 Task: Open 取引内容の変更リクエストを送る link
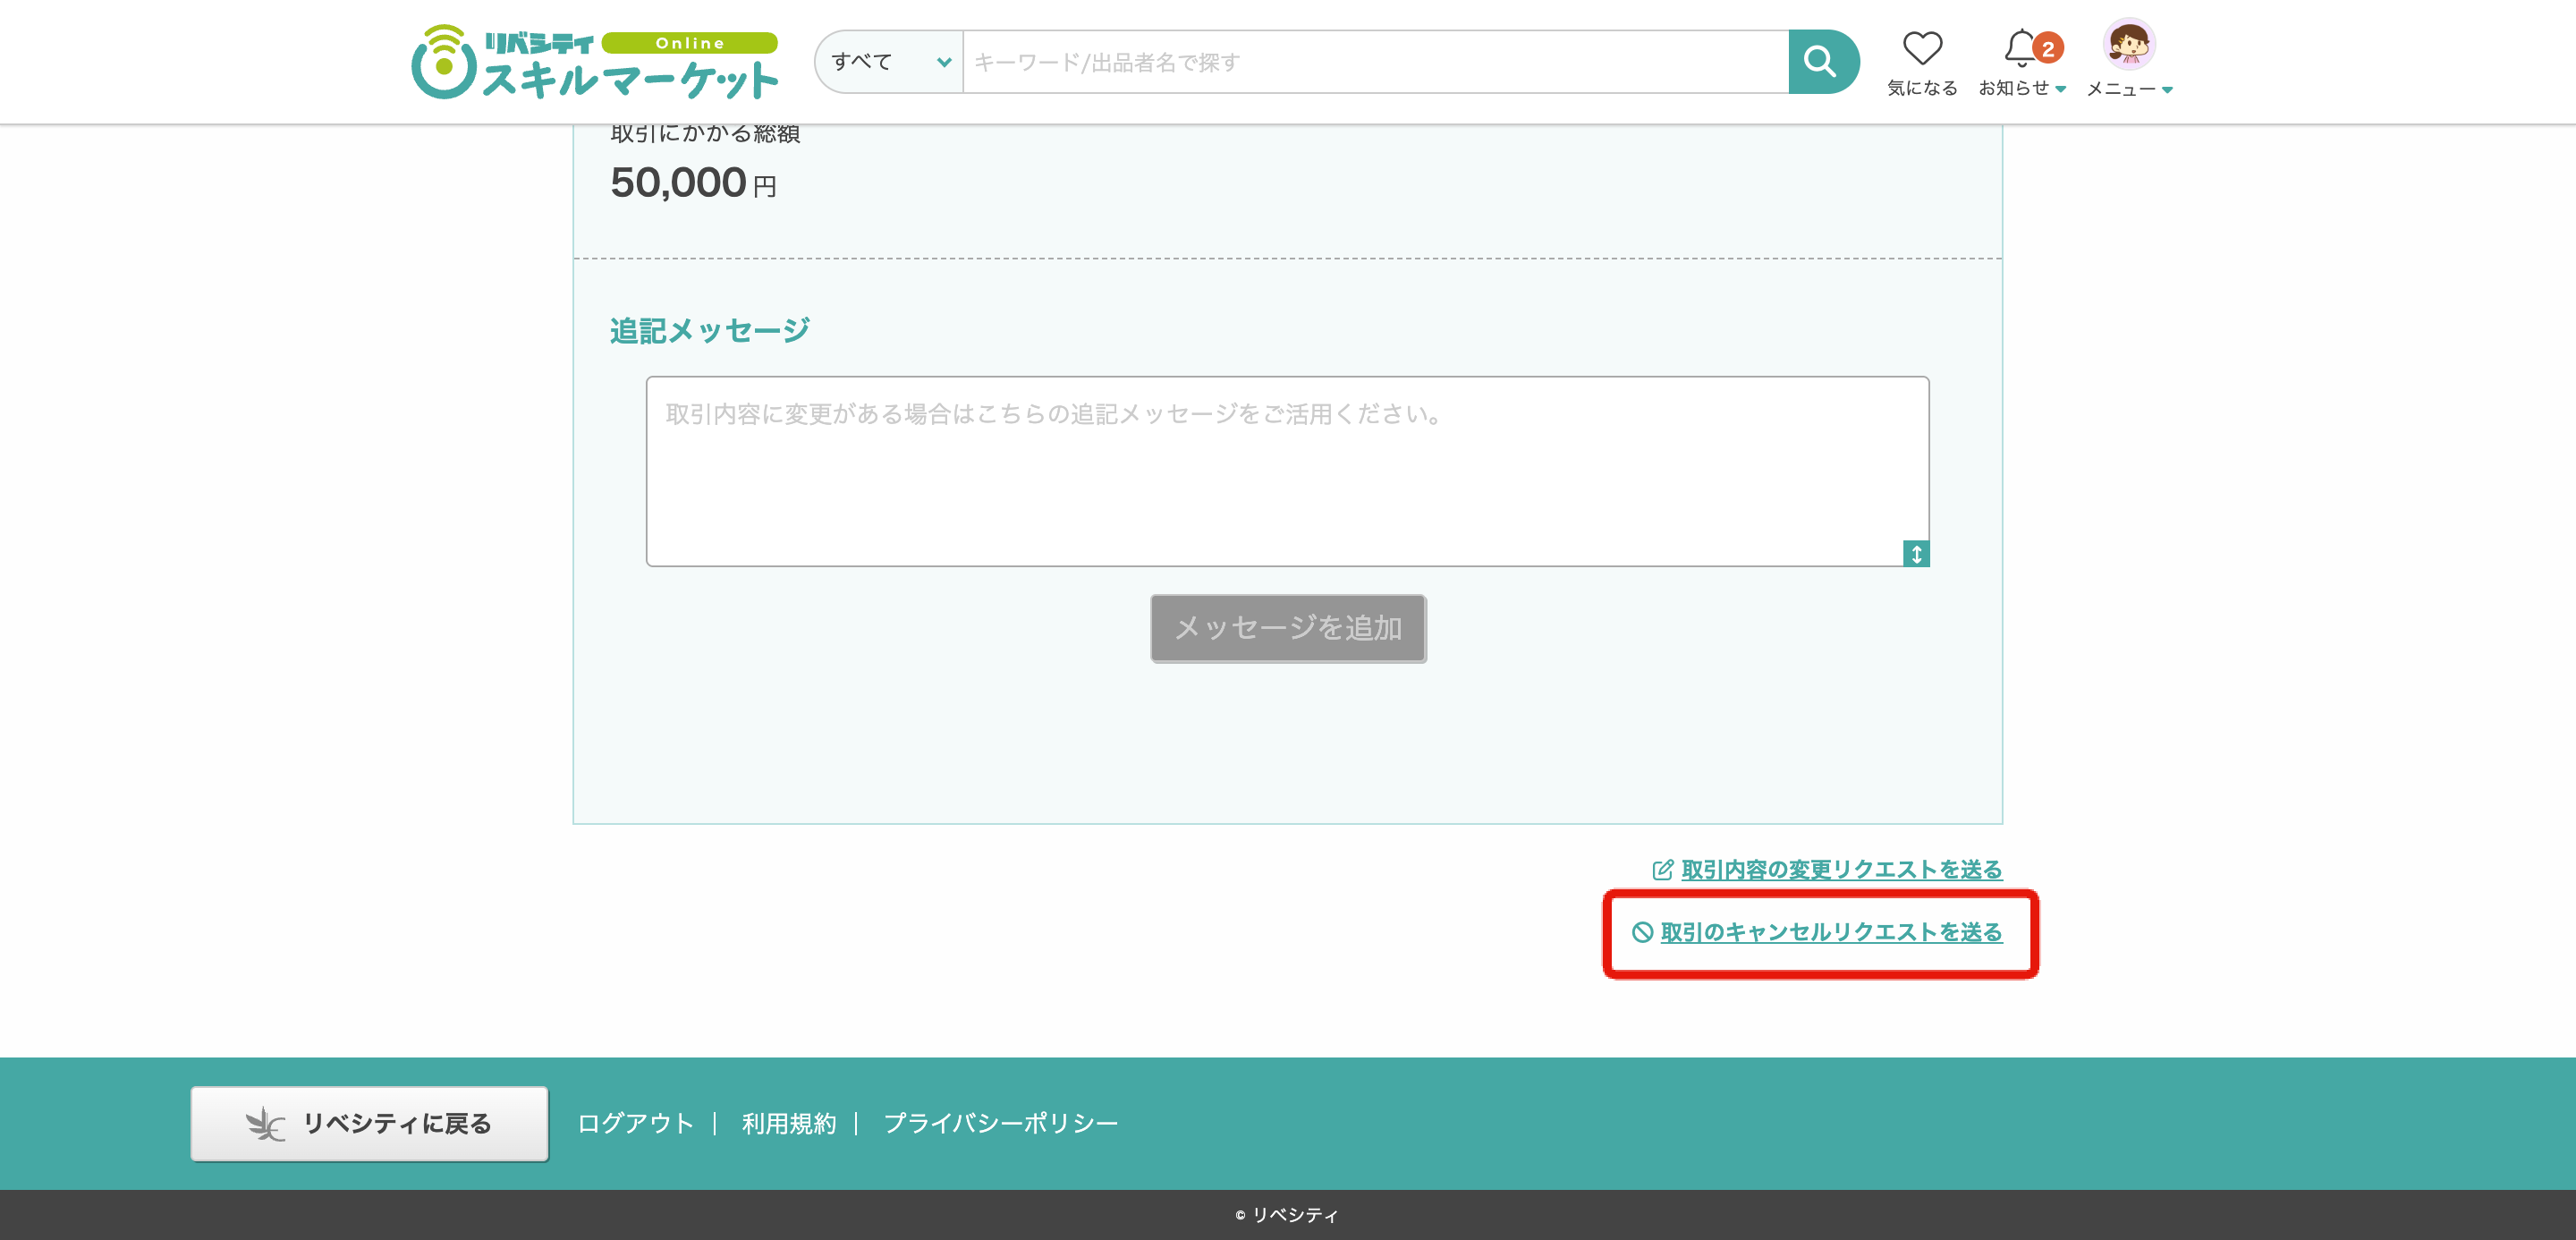tap(1841, 870)
